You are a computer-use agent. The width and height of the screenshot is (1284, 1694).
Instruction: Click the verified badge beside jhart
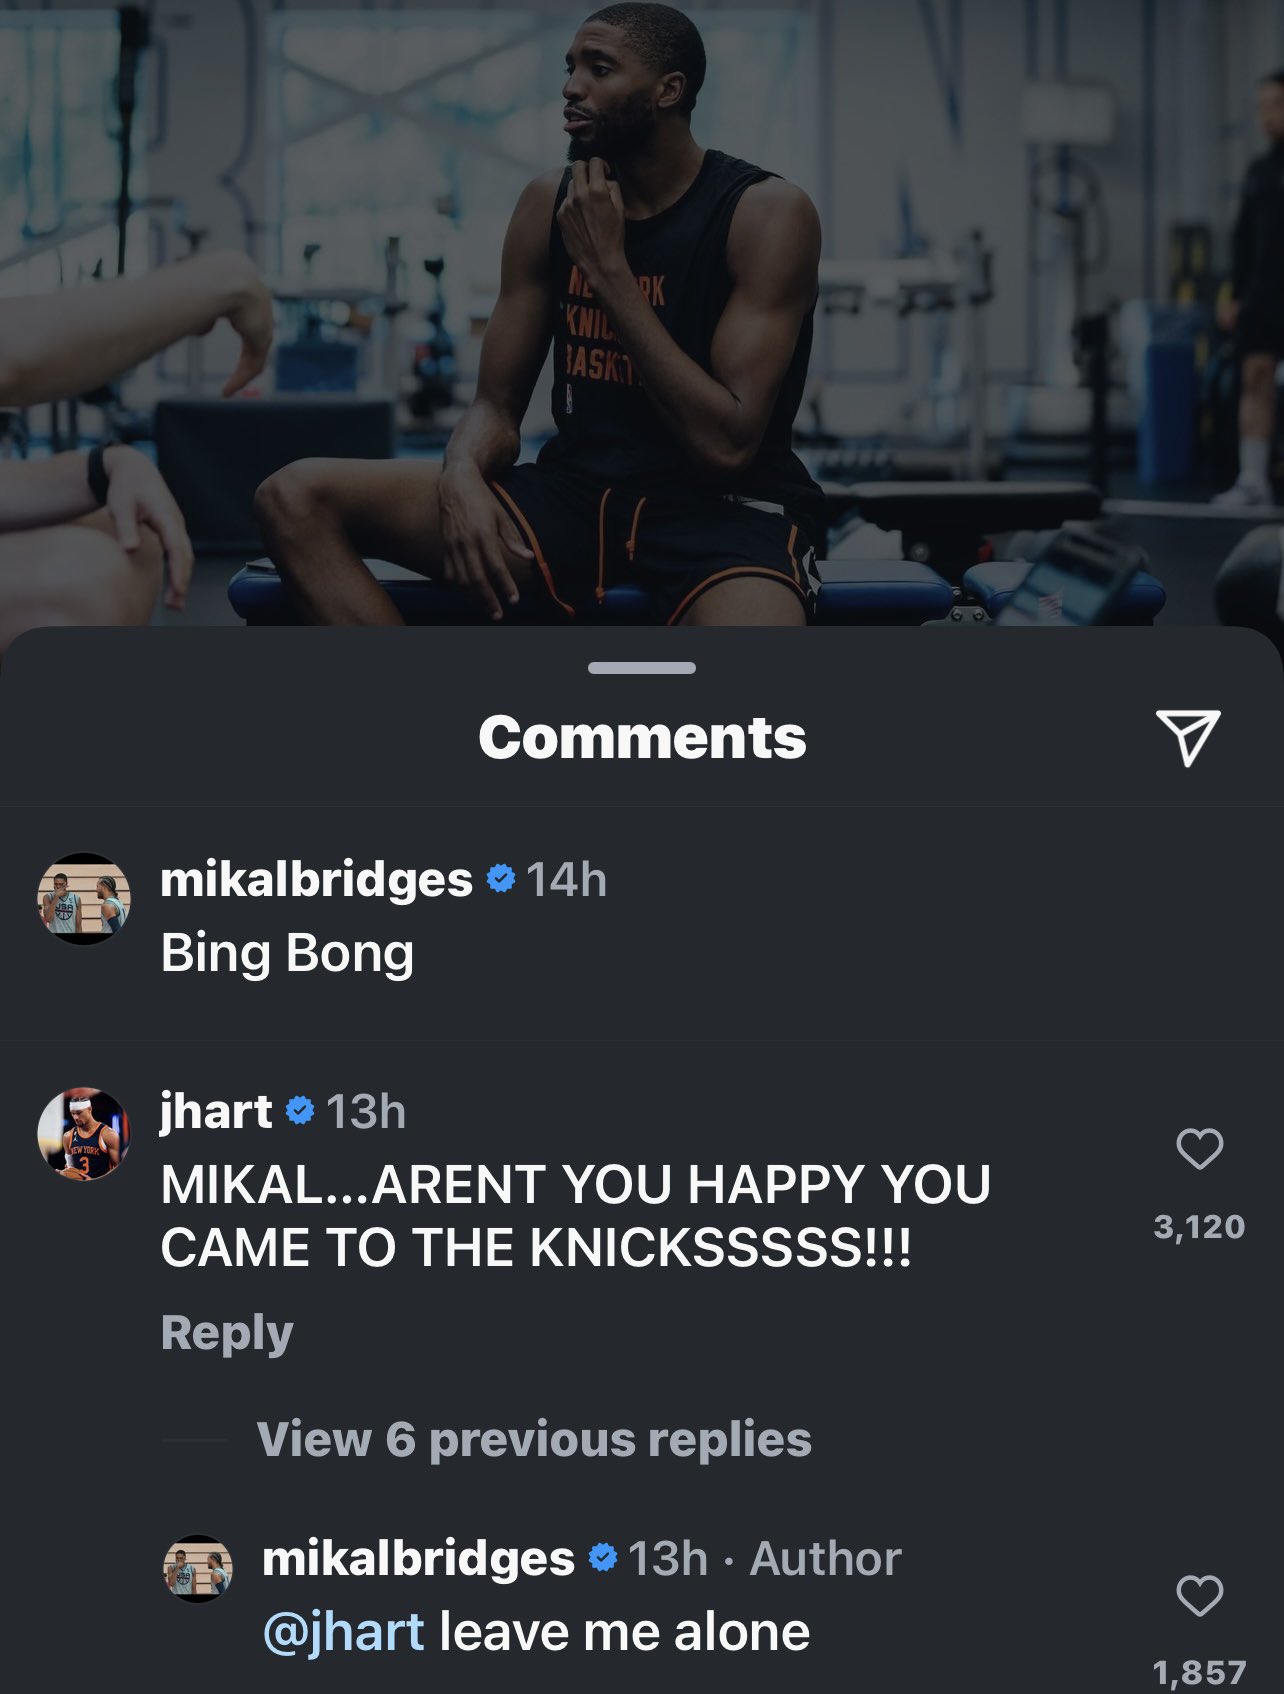(x=300, y=1111)
